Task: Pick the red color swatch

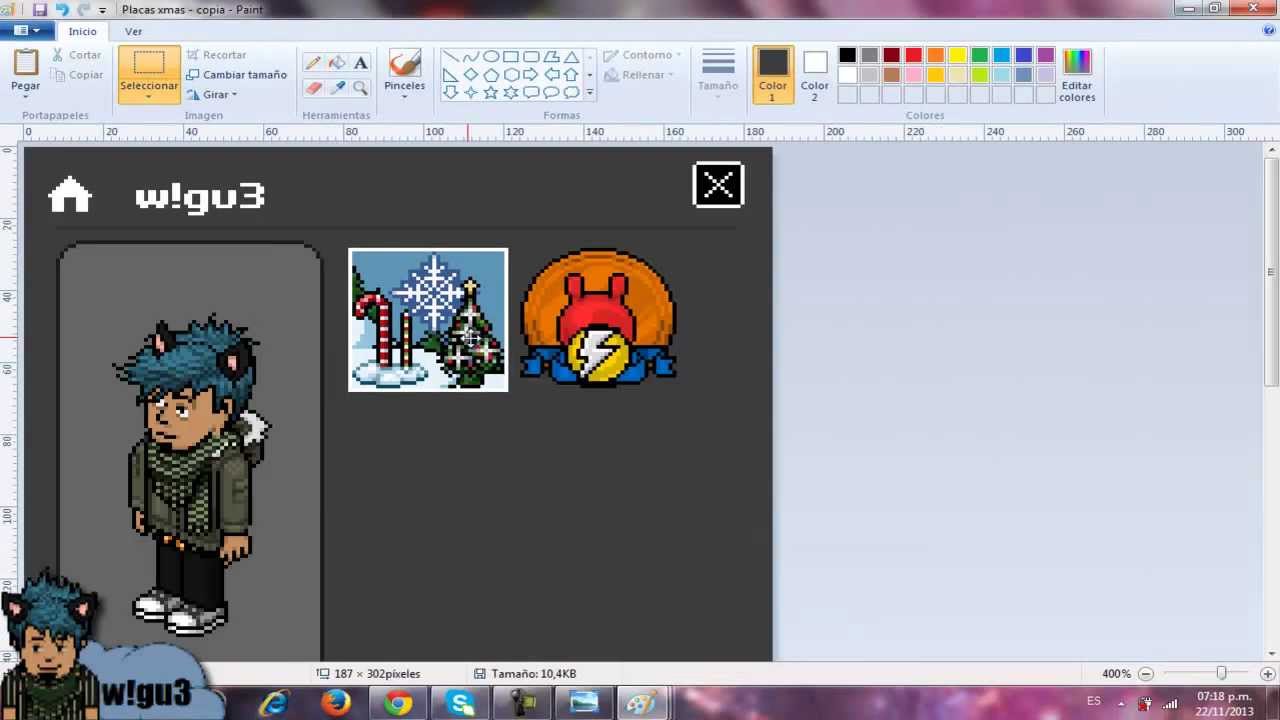Action: (x=914, y=55)
